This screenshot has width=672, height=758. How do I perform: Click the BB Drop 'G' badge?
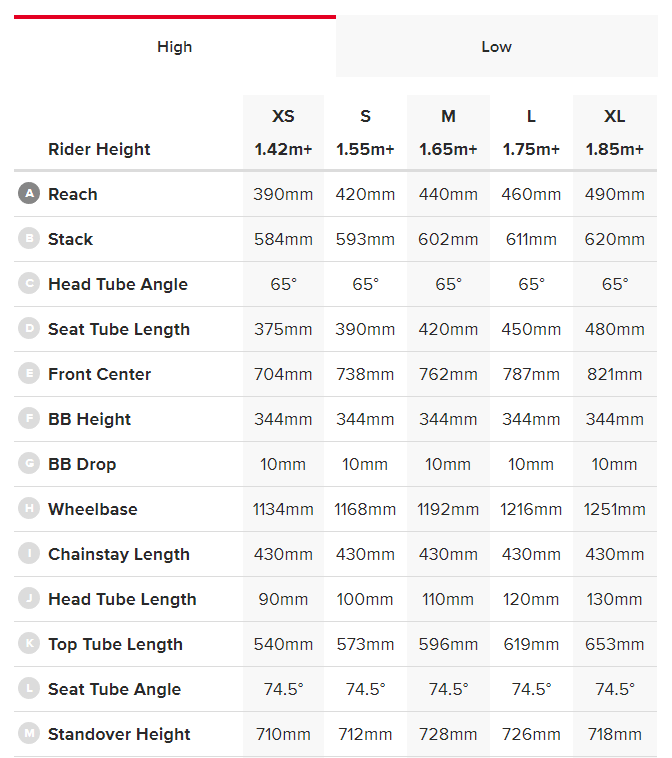pyautogui.click(x=29, y=464)
